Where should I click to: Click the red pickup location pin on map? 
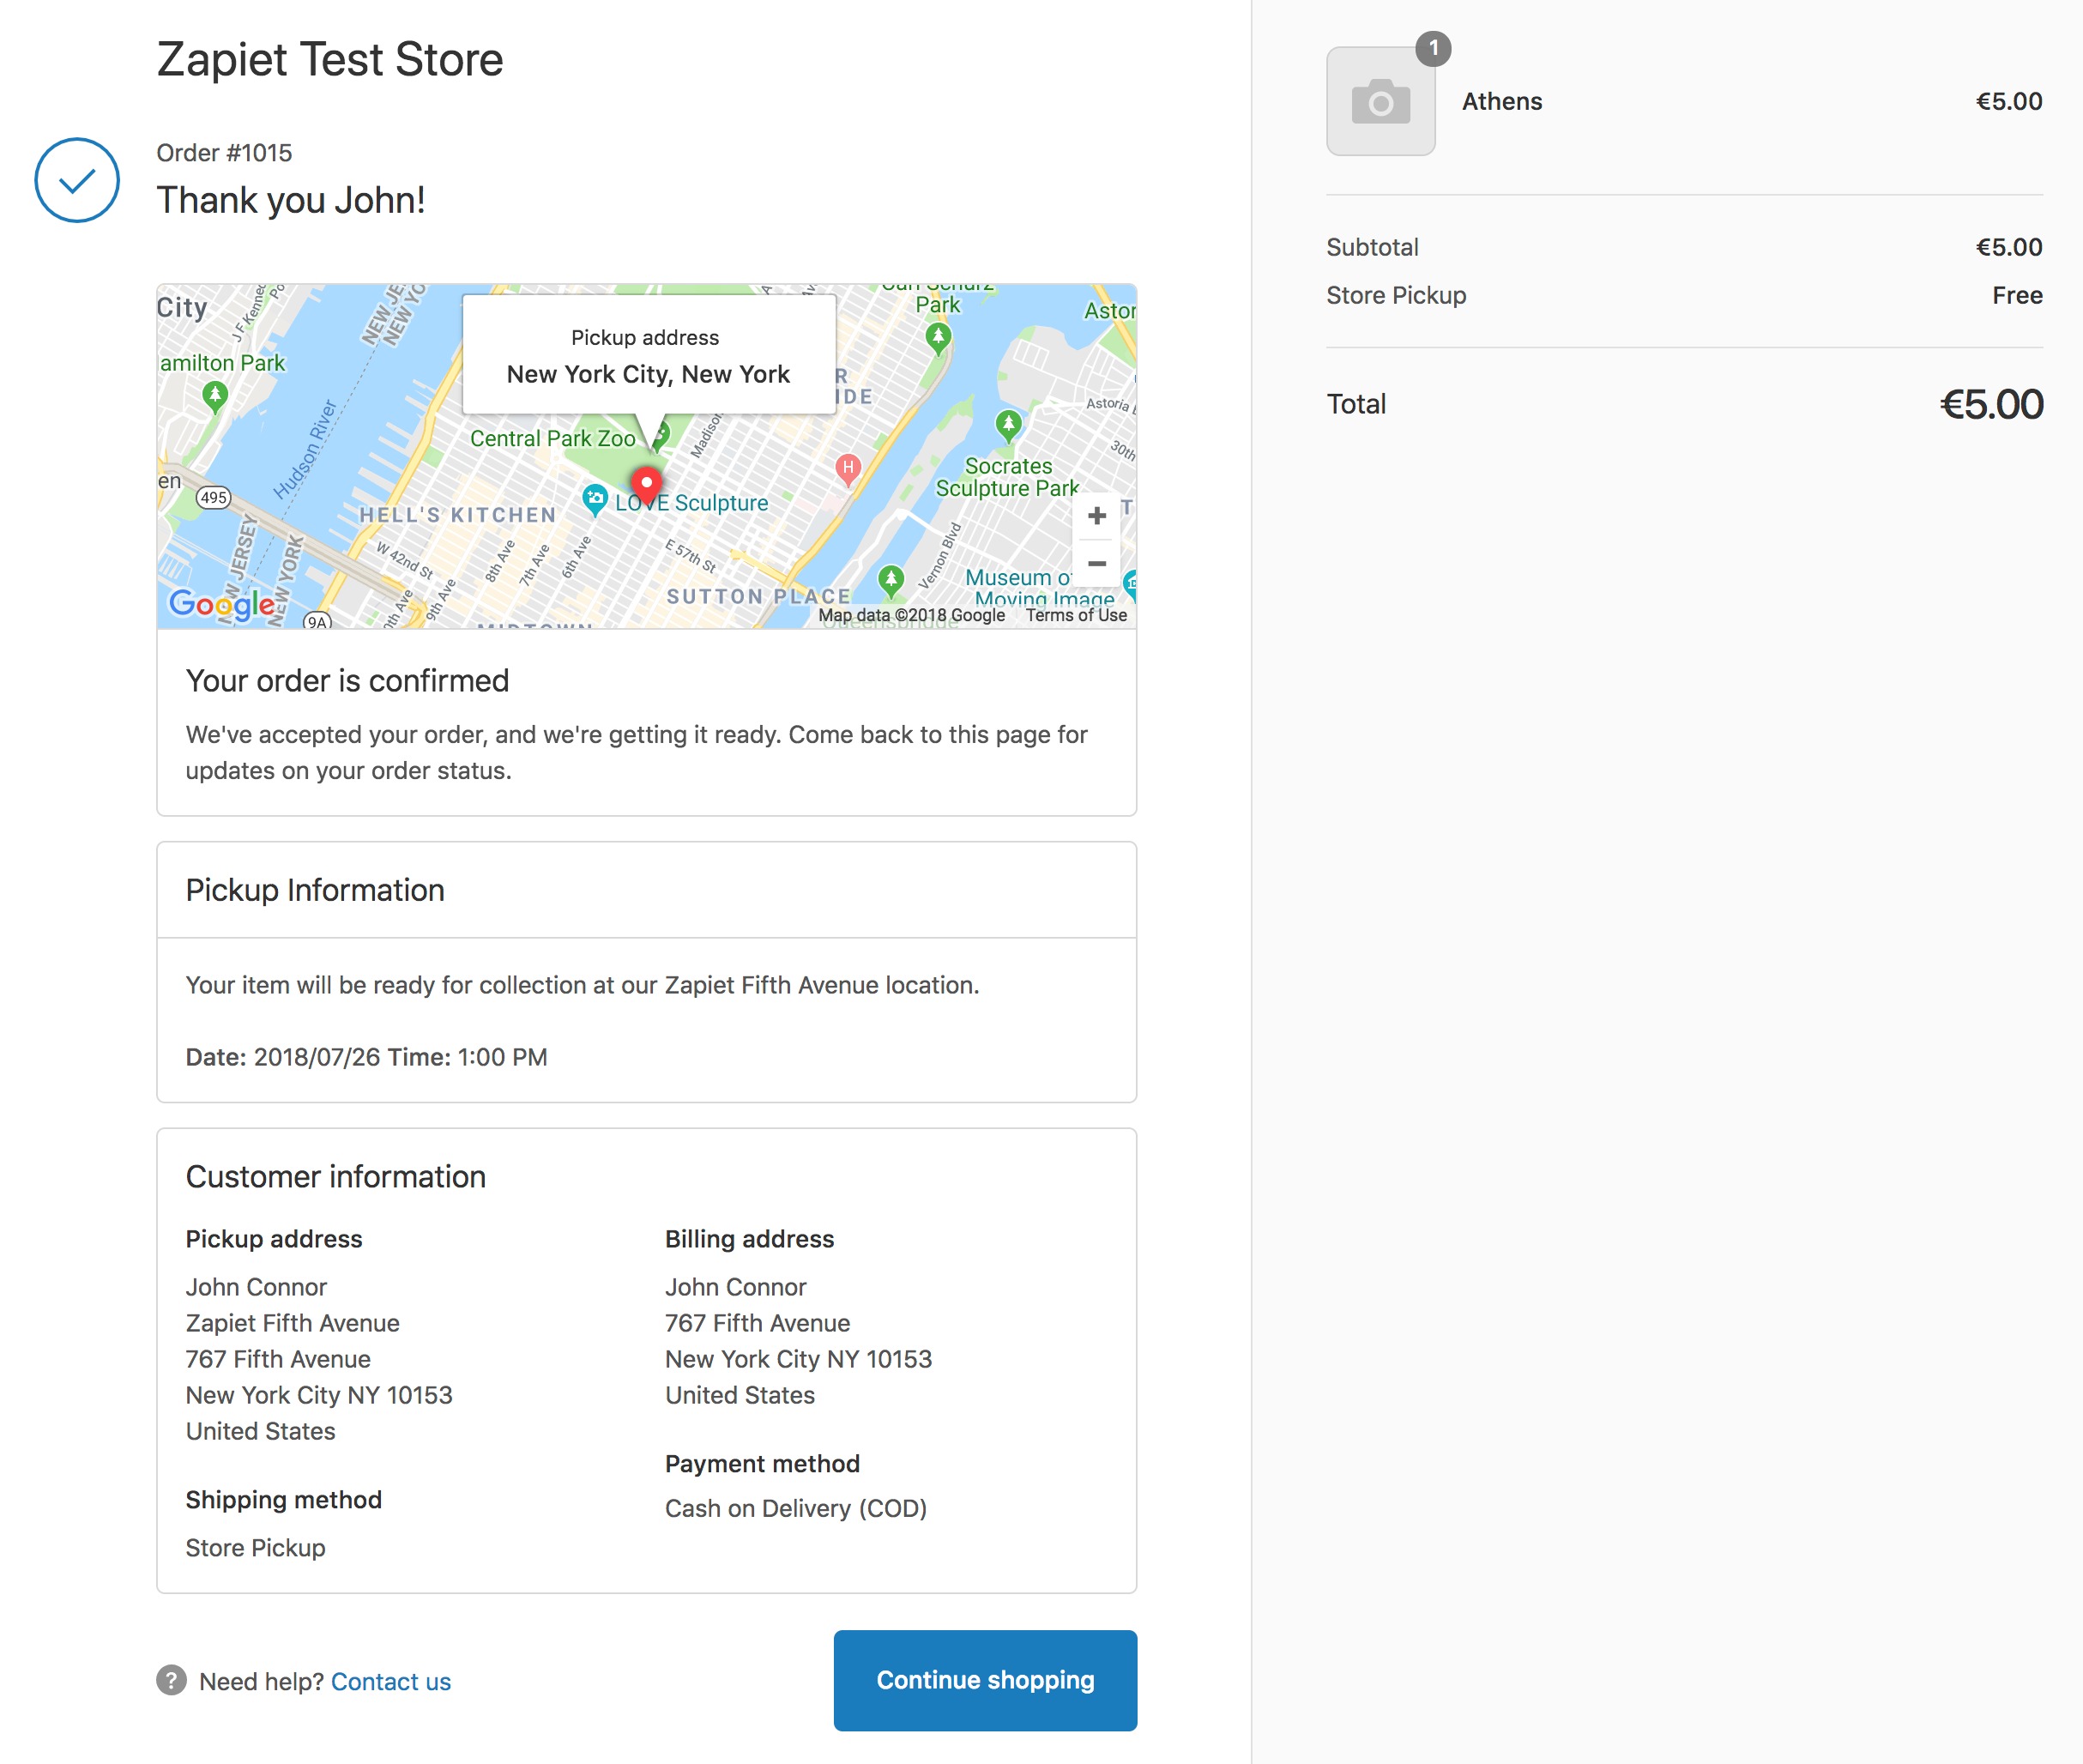(x=647, y=487)
